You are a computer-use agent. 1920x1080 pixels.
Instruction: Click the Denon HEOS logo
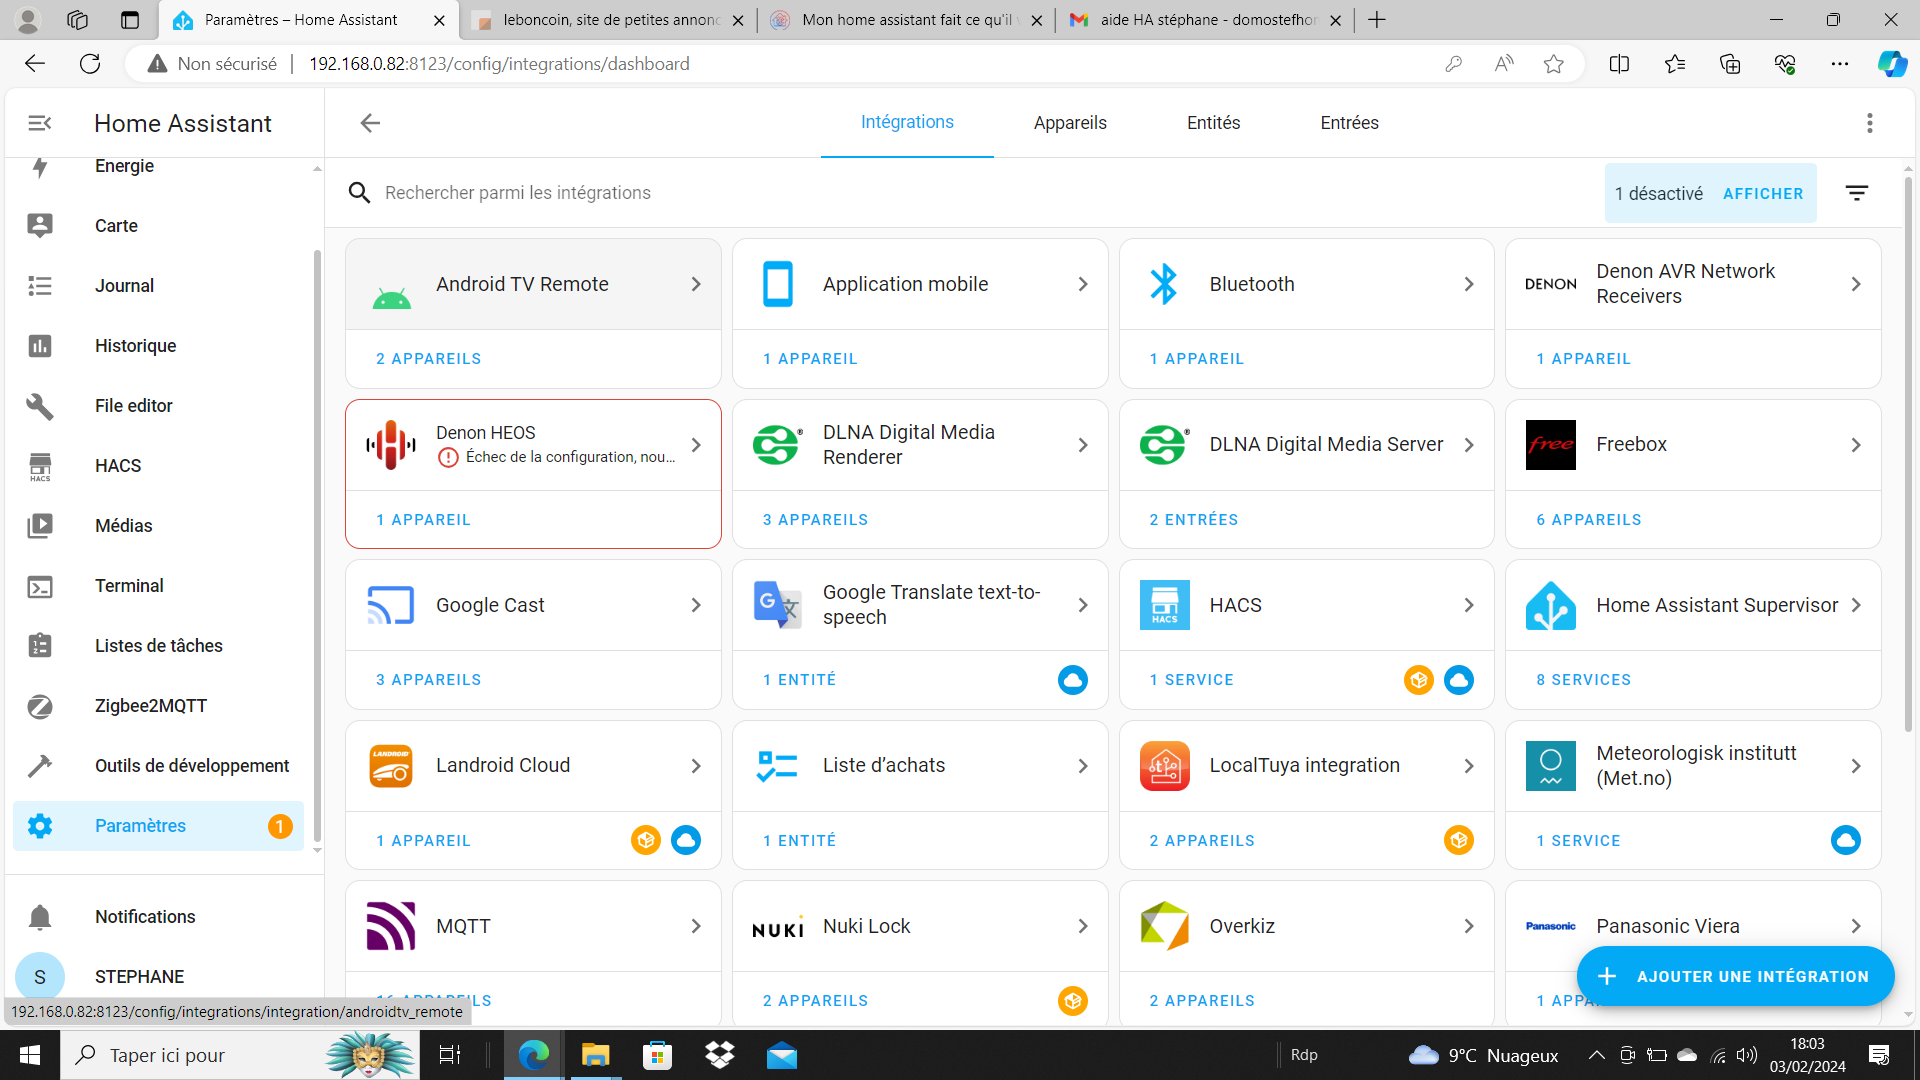[x=391, y=445]
